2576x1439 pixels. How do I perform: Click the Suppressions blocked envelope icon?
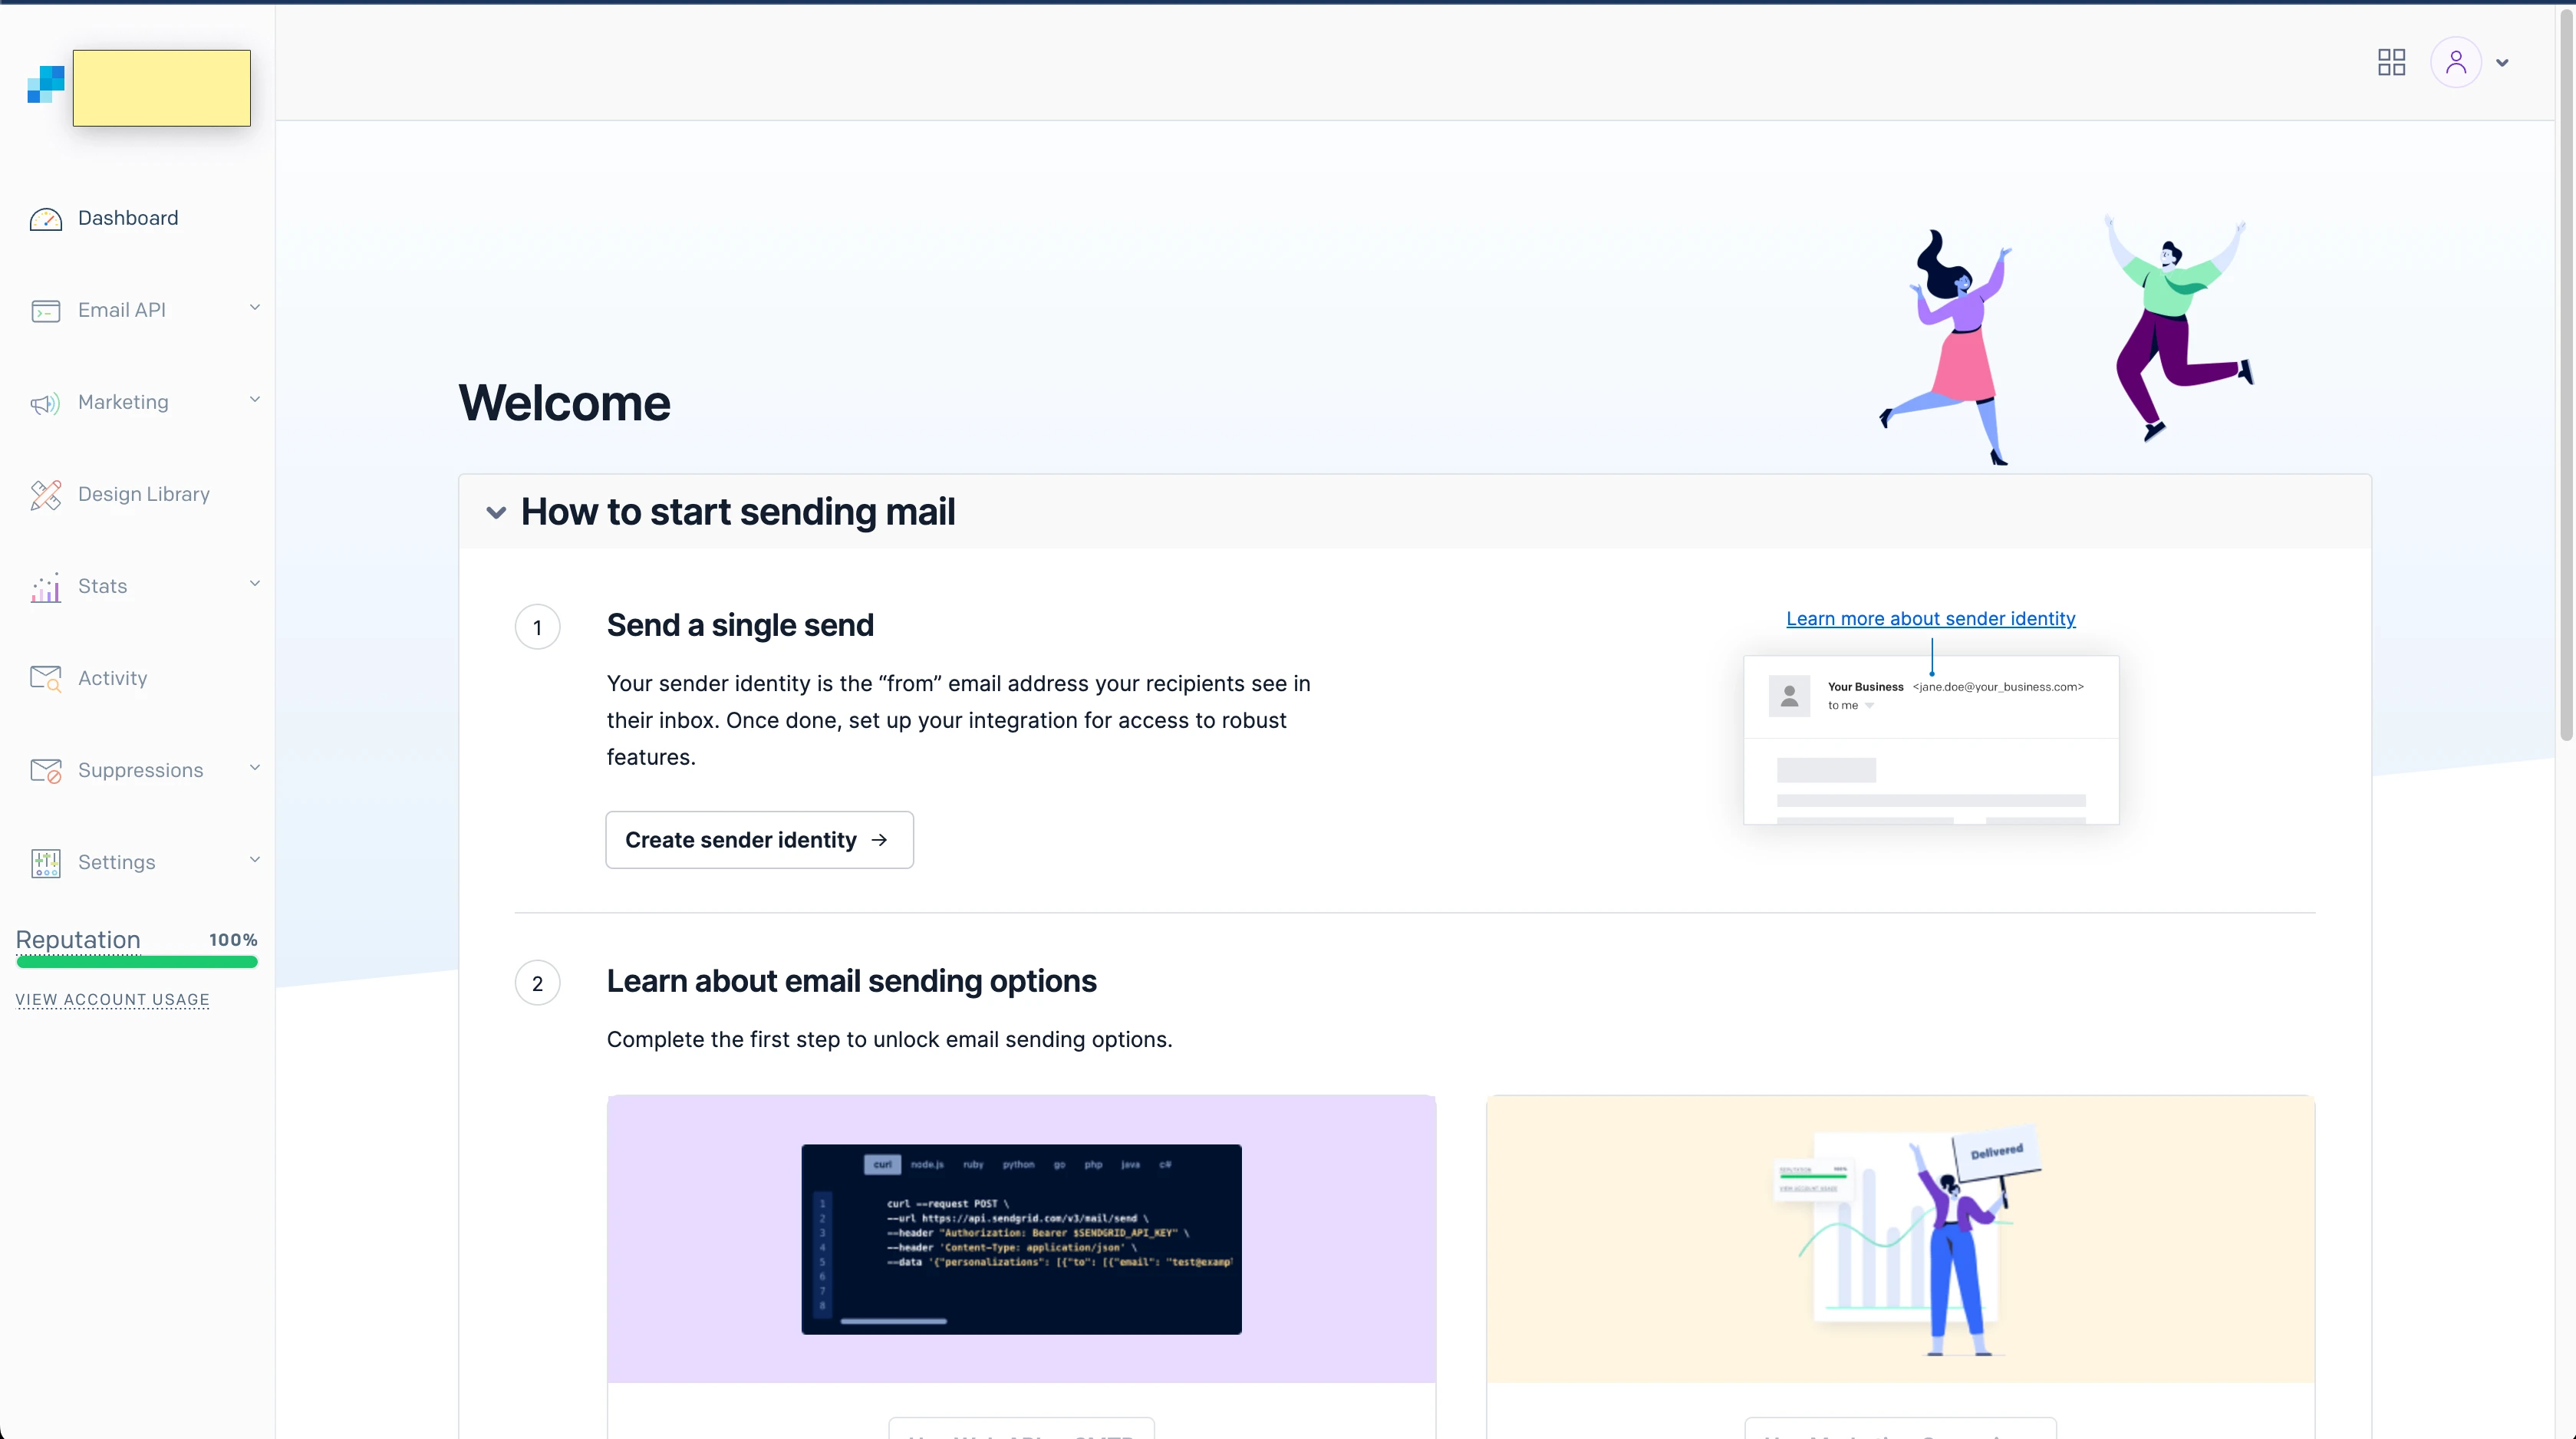45,771
